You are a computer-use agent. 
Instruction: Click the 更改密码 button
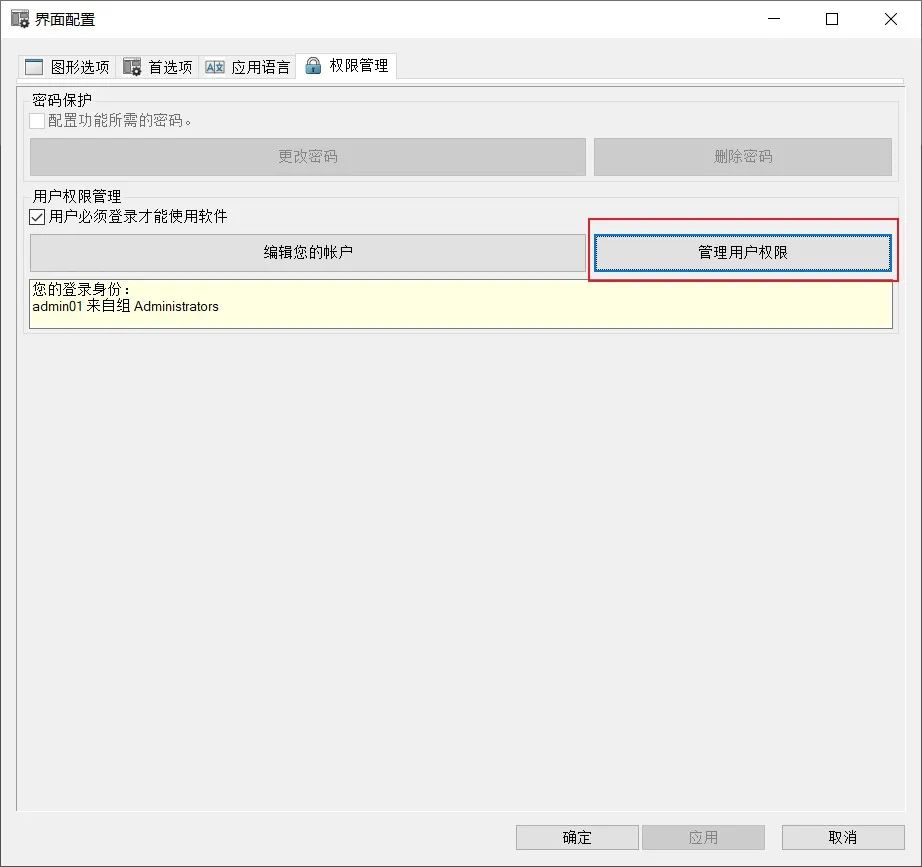pyautogui.click(x=307, y=156)
